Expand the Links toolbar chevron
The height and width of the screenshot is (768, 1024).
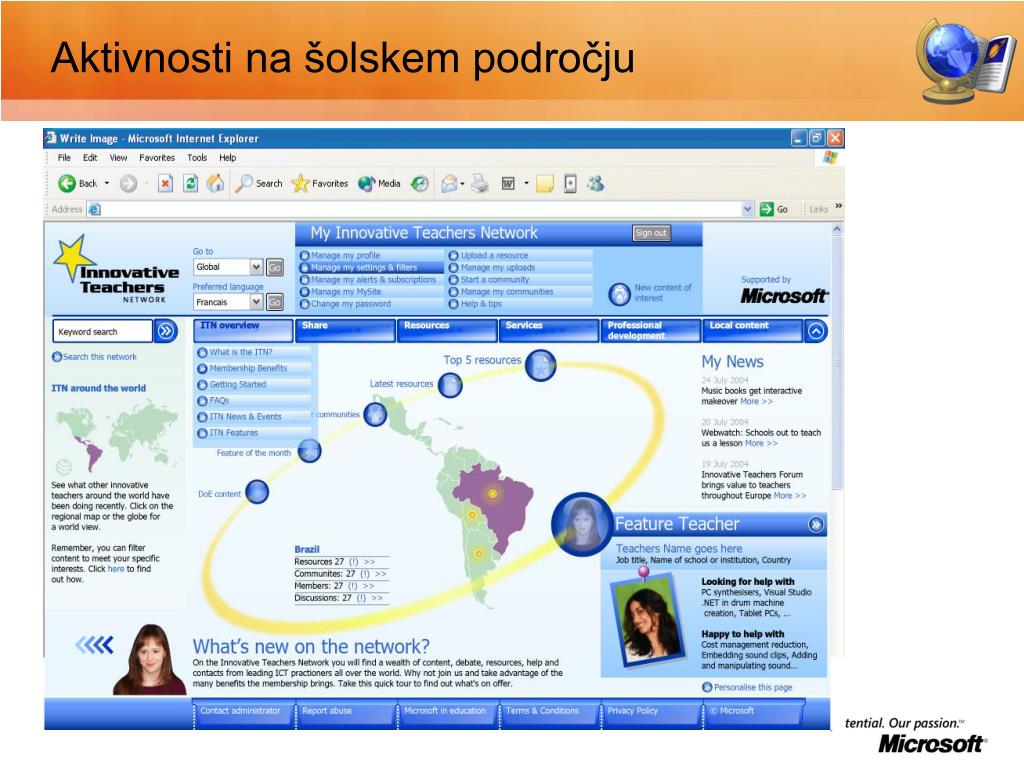coord(839,206)
